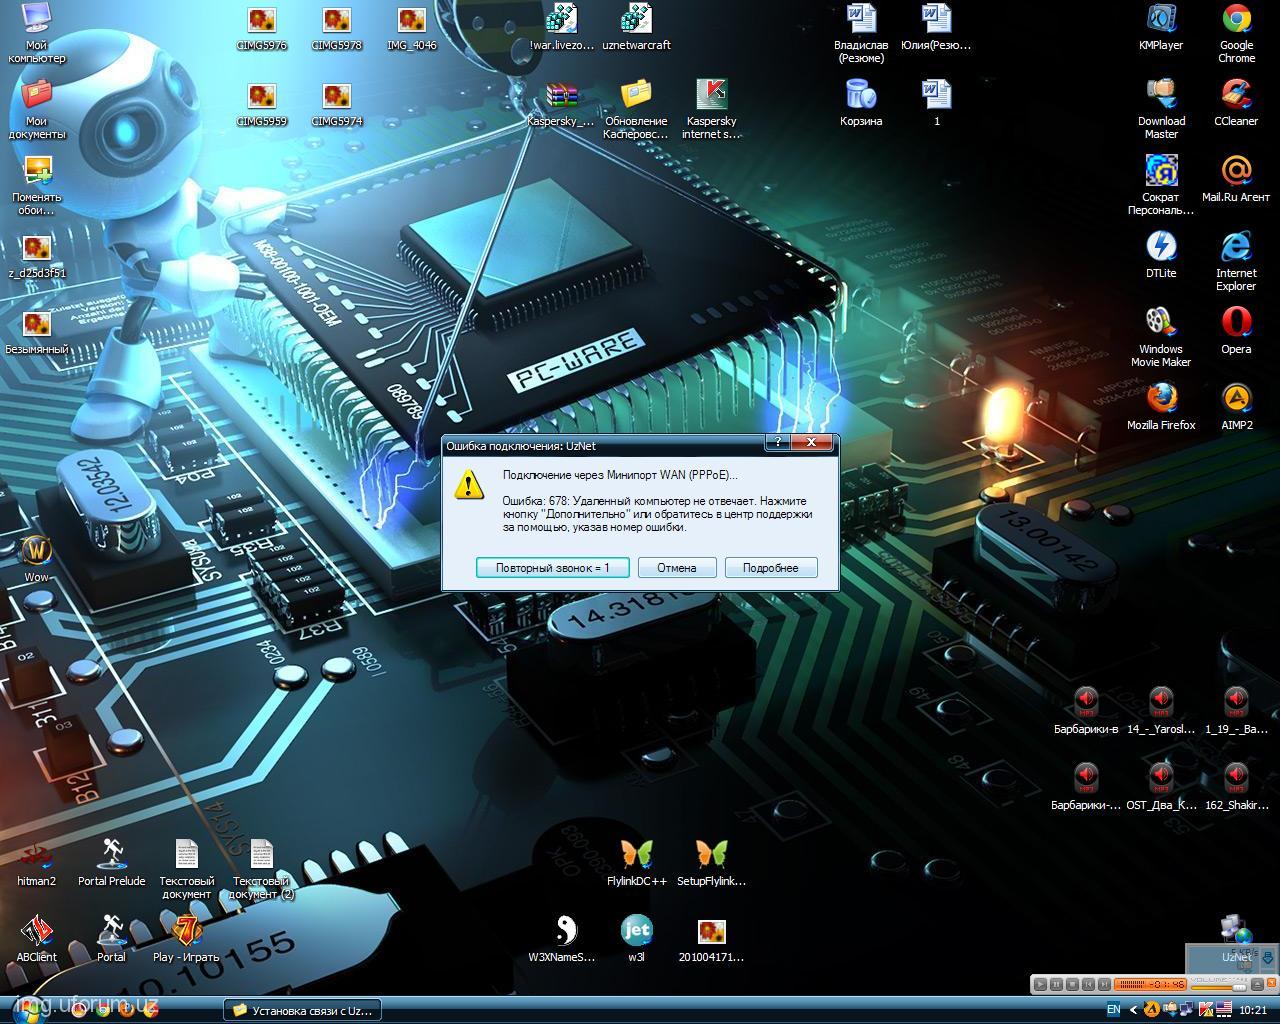This screenshot has width=1280, height=1024.
Task: Select the CIMG5959 image icon
Action: tap(262, 104)
